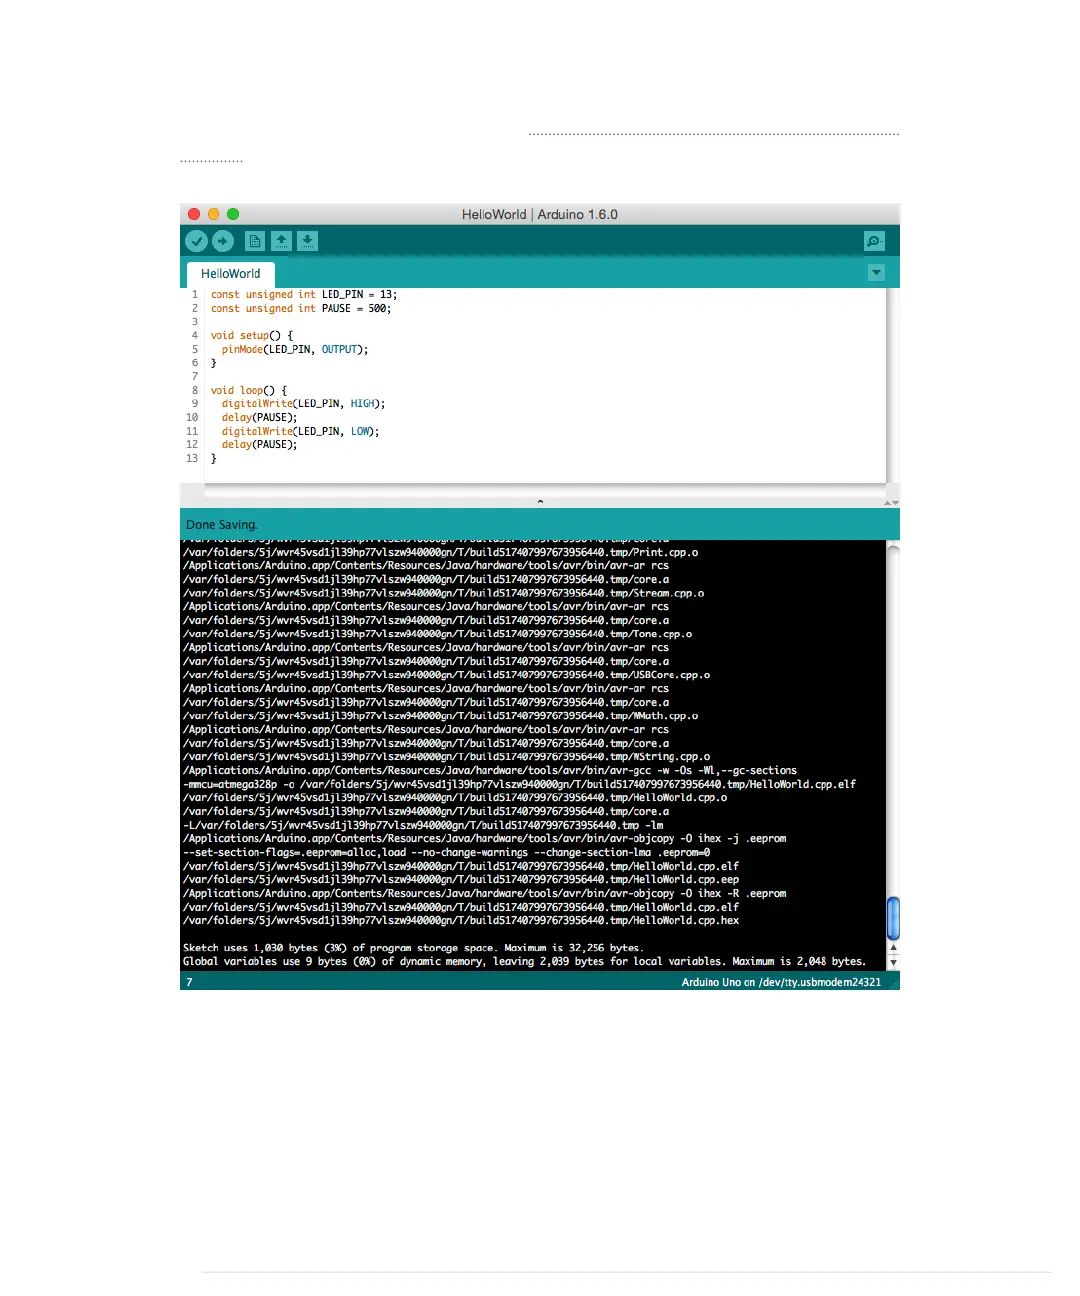1080x1296 pixels.
Task: Click console line ending "WString.cpp.o"
Action: point(446,758)
